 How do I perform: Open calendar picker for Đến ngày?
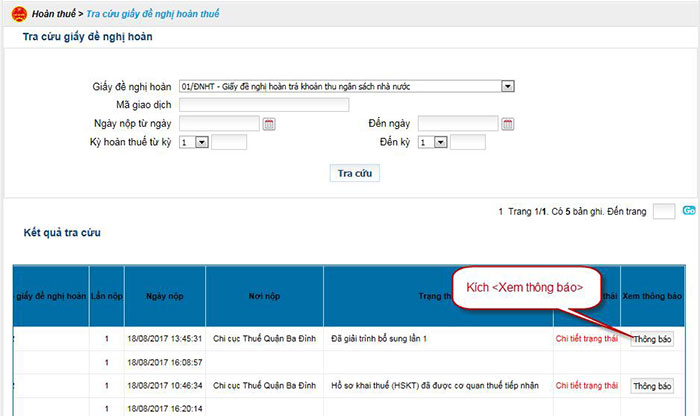(x=508, y=124)
